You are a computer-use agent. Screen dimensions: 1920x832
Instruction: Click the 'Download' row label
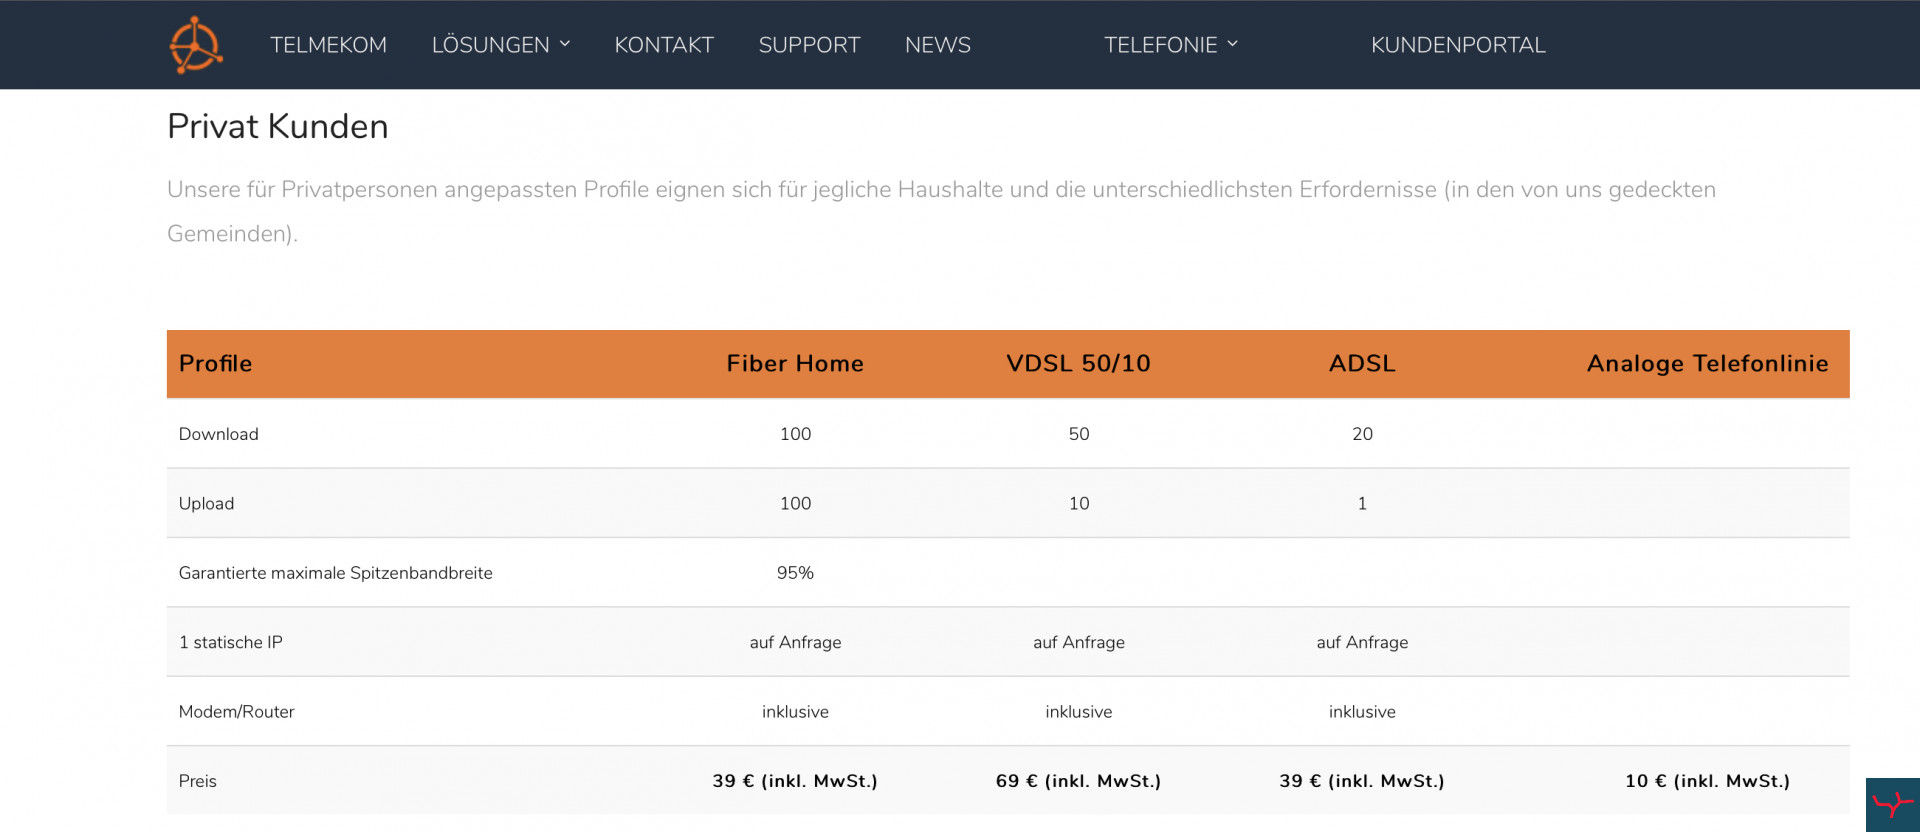pos(218,434)
